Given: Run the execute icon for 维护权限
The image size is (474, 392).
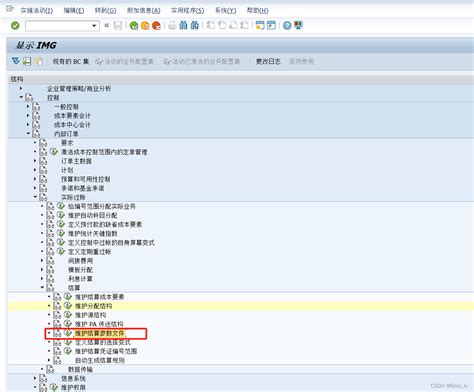Looking at the screenshot, I should [54, 387].
